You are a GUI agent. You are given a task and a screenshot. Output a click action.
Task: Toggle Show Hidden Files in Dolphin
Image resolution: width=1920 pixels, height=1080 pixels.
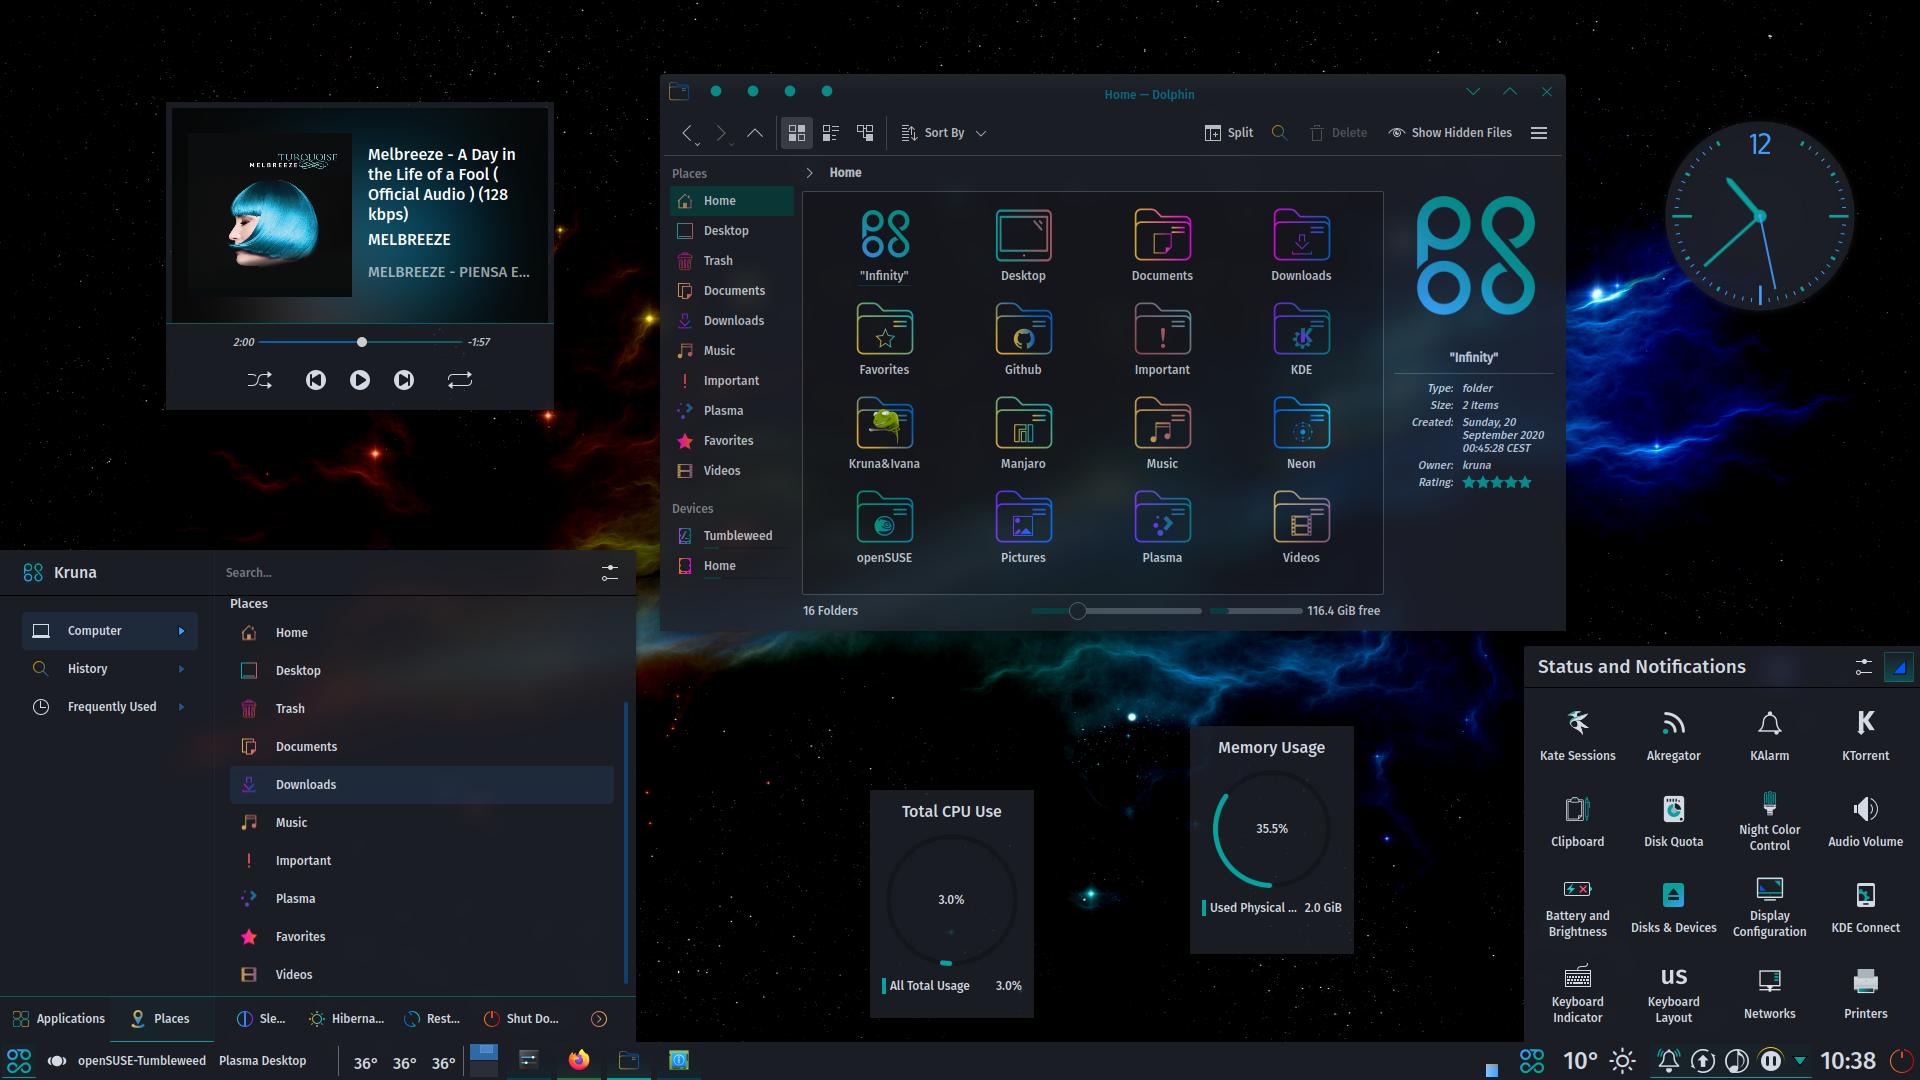click(1449, 132)
